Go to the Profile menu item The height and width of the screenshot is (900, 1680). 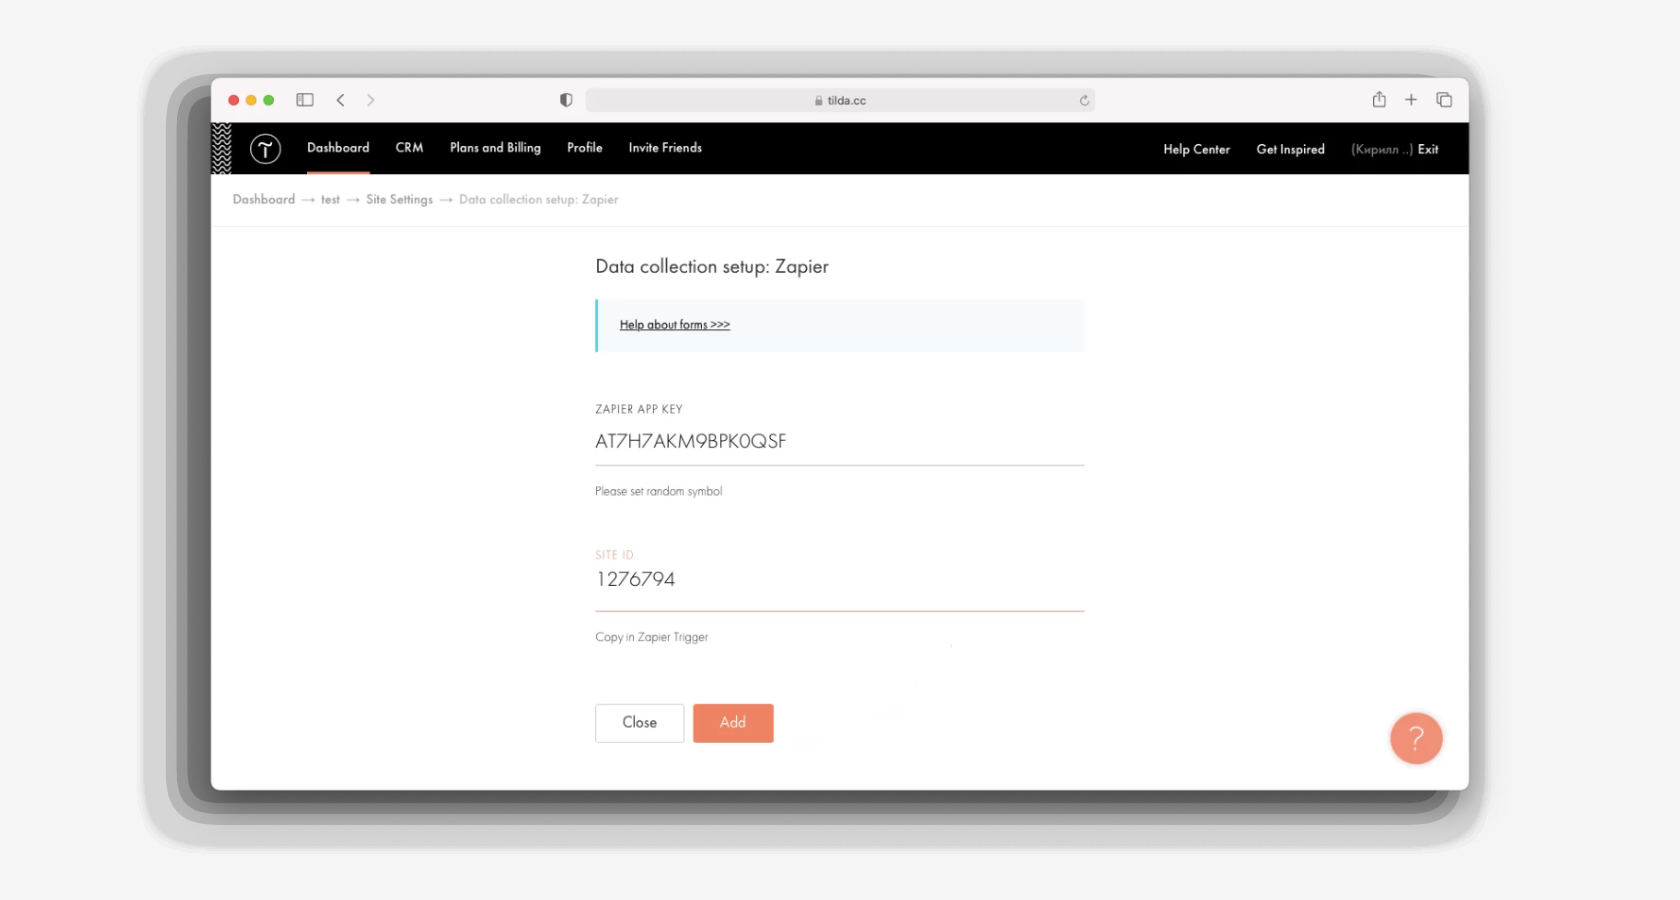click(x=585, y=148)
